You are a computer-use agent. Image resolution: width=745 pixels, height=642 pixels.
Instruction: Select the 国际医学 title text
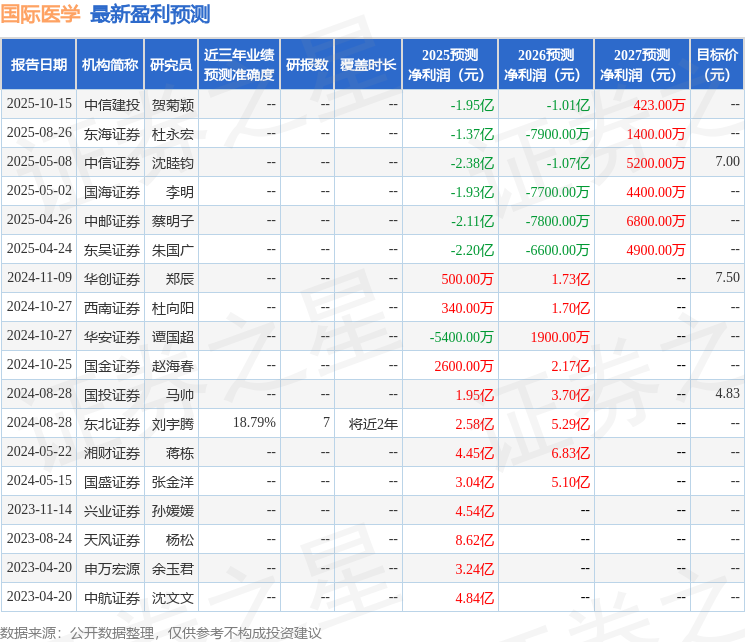point(40,14)
